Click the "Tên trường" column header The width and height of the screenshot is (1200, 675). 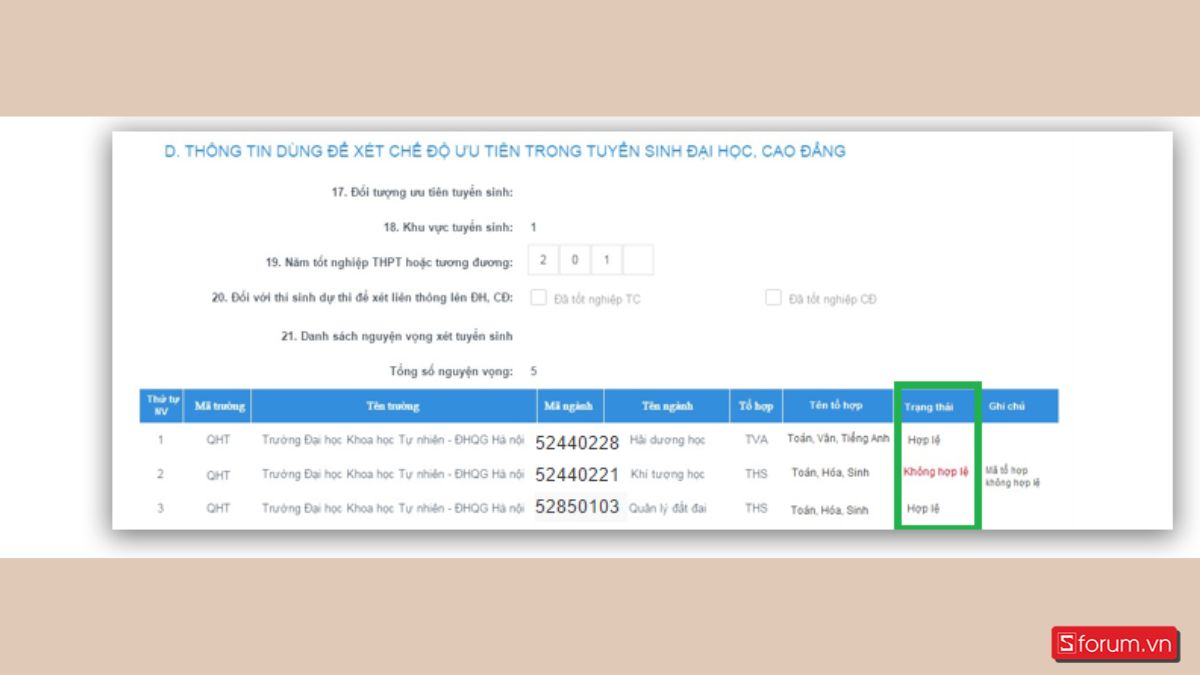[x=393, y=406]
